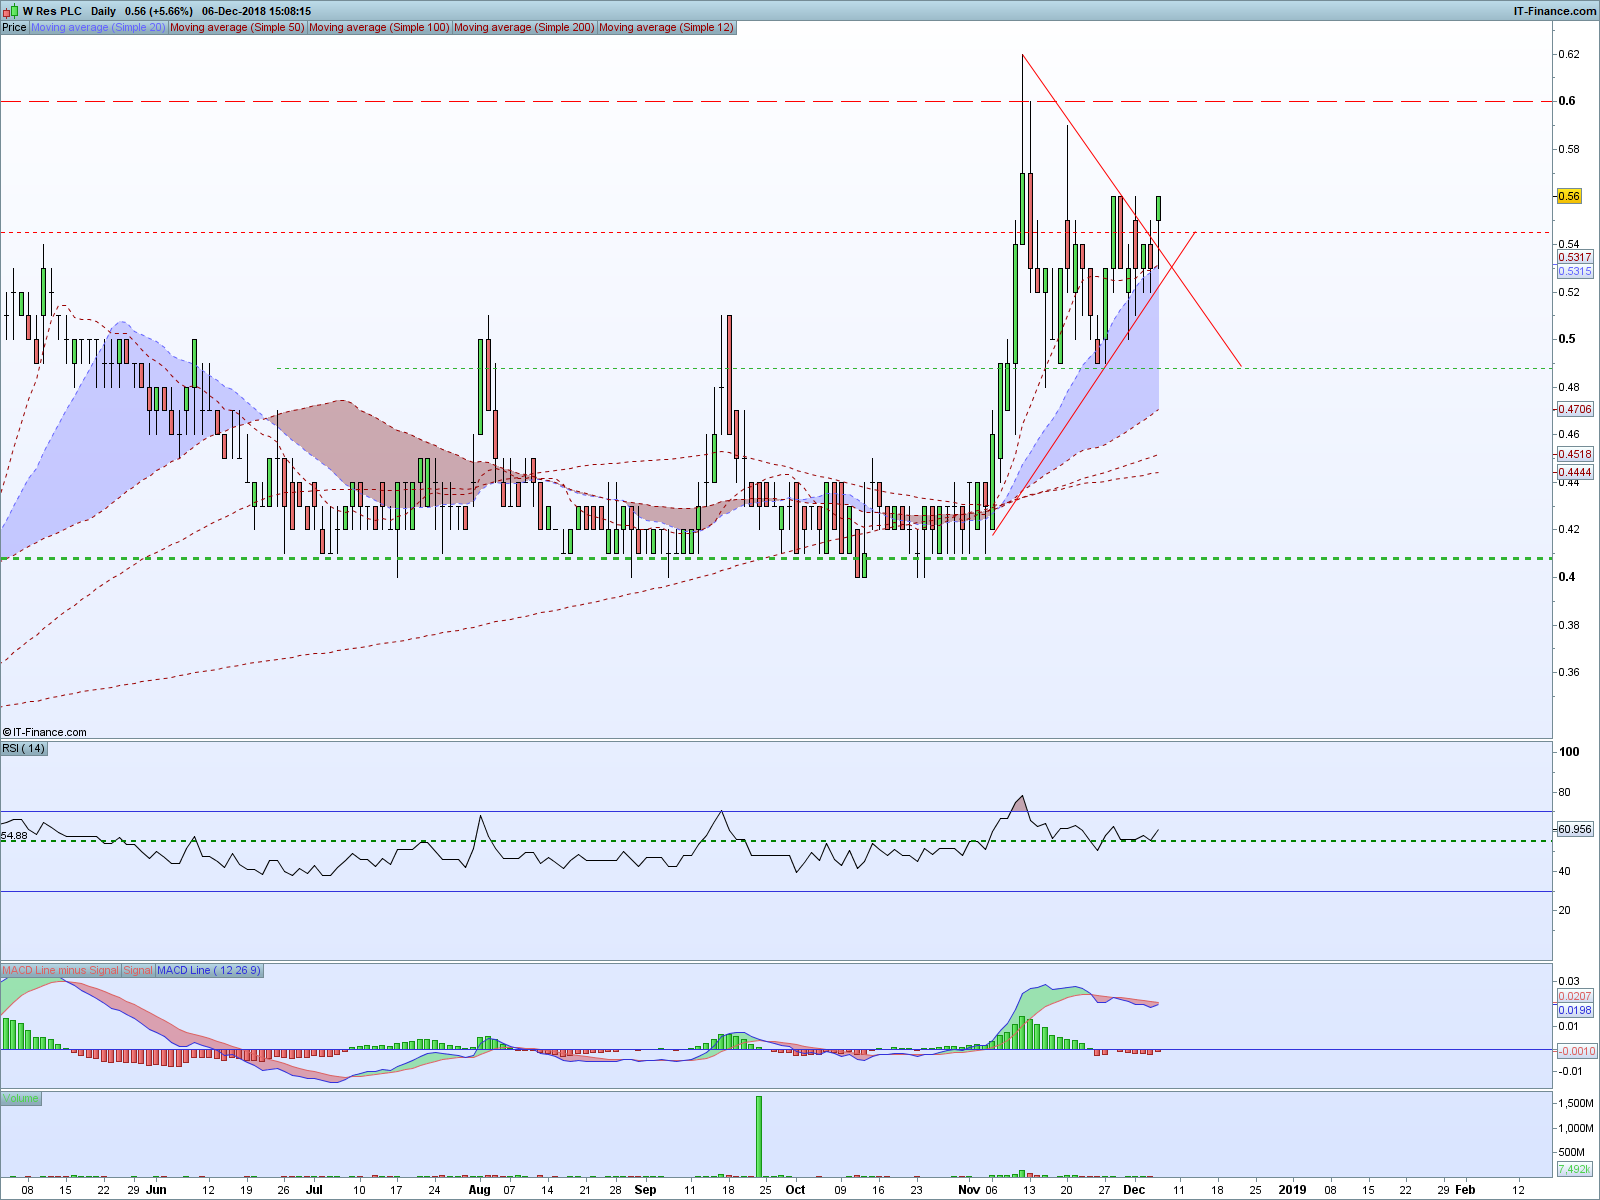The height and width of the screenshot is (1200, 1600).
Task: Click the 0.5317 moving average price tag
Action: click(1575, 257)
